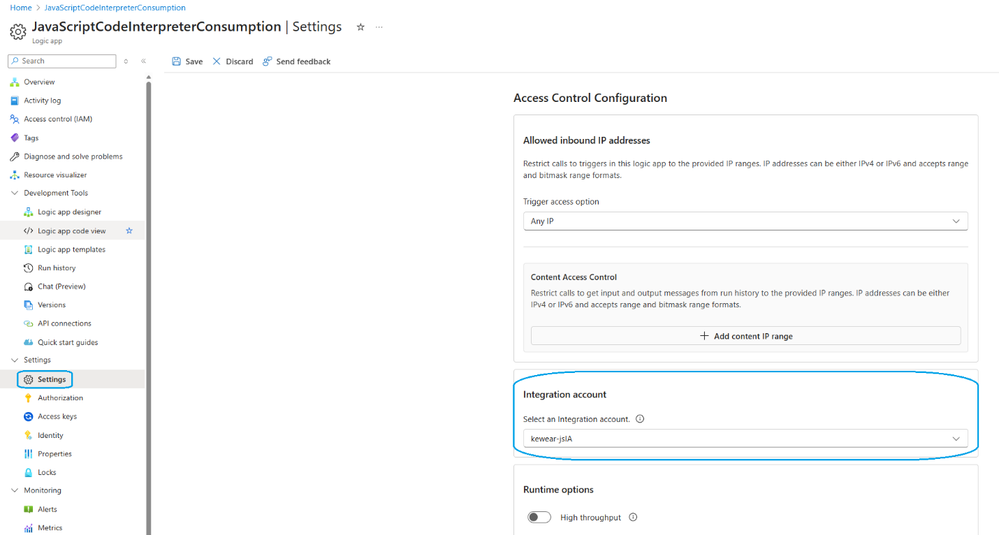Click the Locks padlock icon
This screenshot has height=535, width=999.
(28, 473)
